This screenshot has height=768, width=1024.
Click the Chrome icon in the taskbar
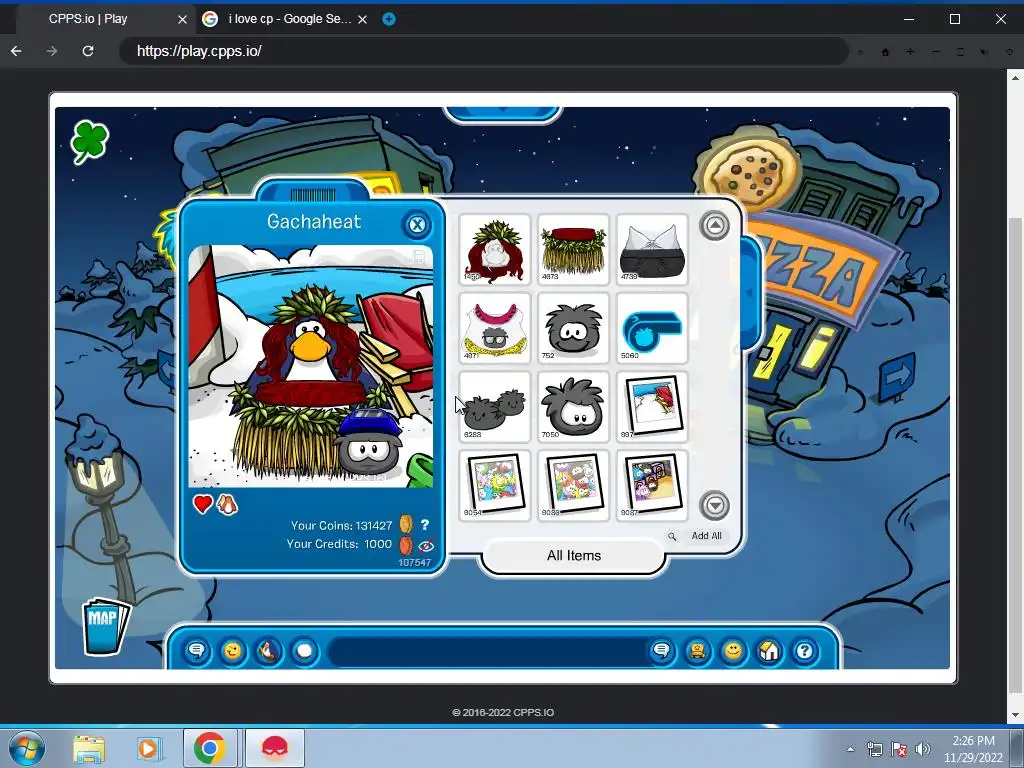pos(210,748)
